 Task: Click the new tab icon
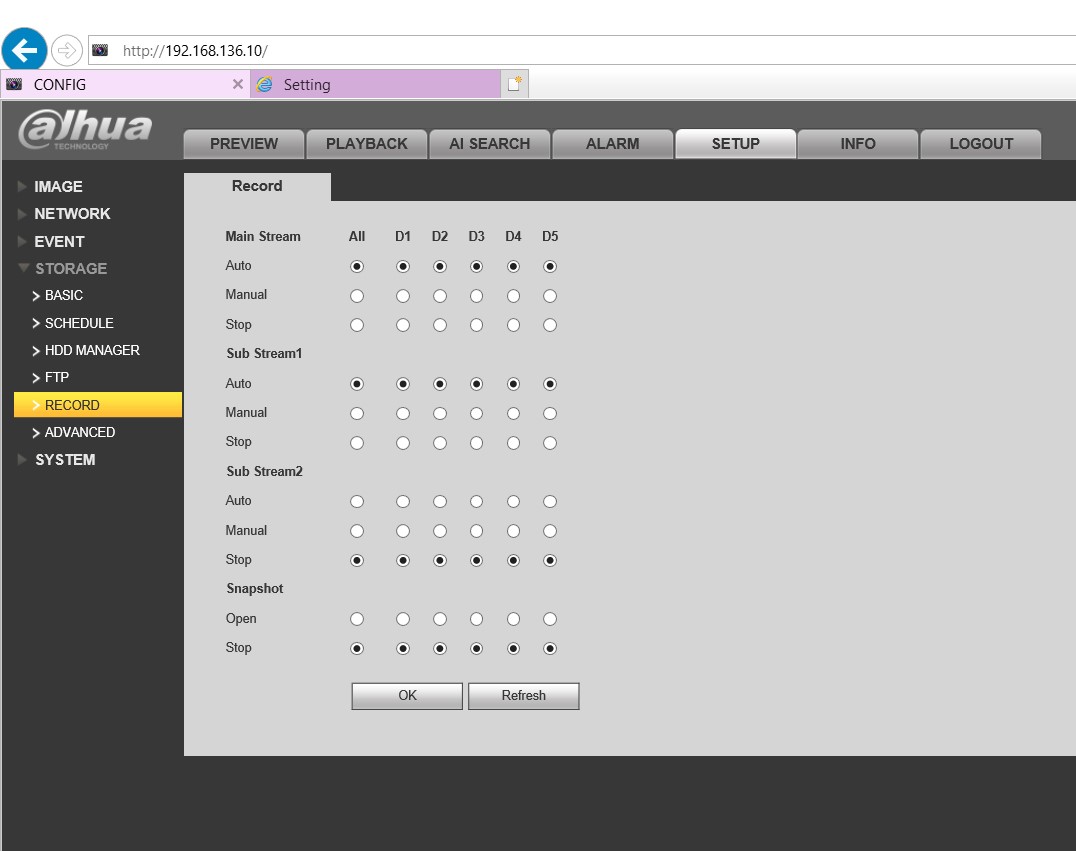coord(514,85)
